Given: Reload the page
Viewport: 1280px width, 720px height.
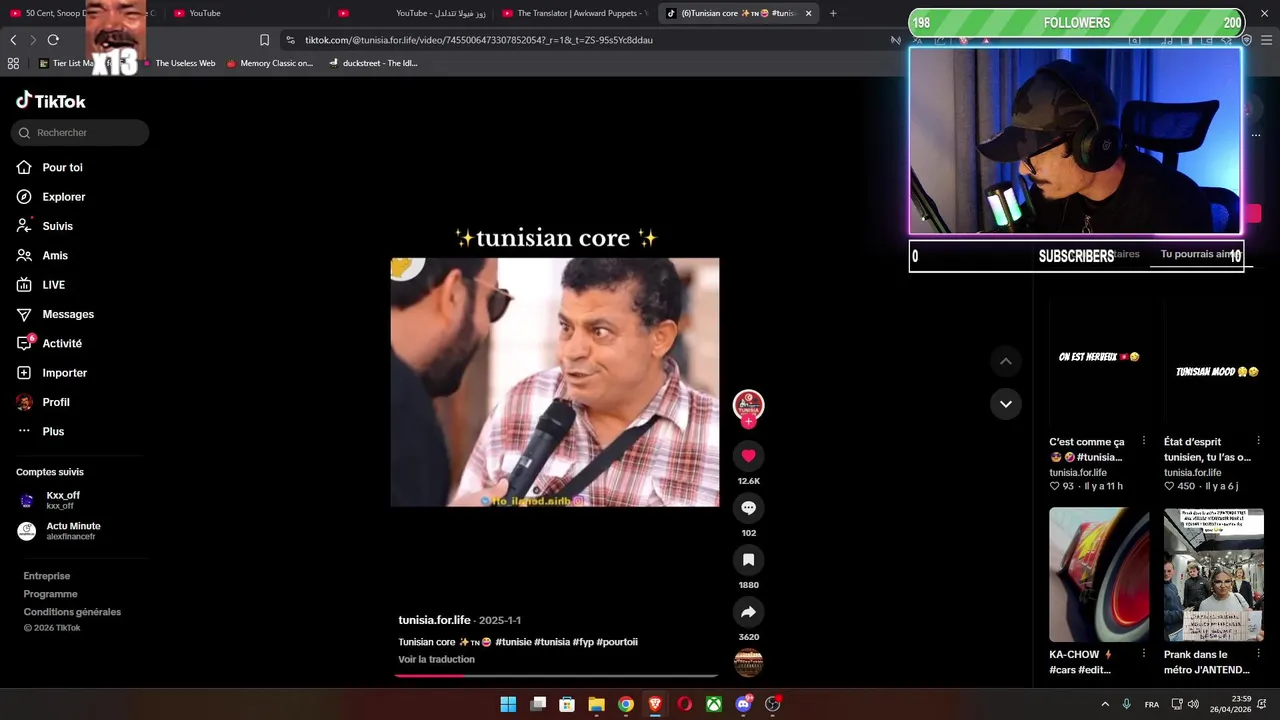Looking at the screenshot, I should click(53, 40).
